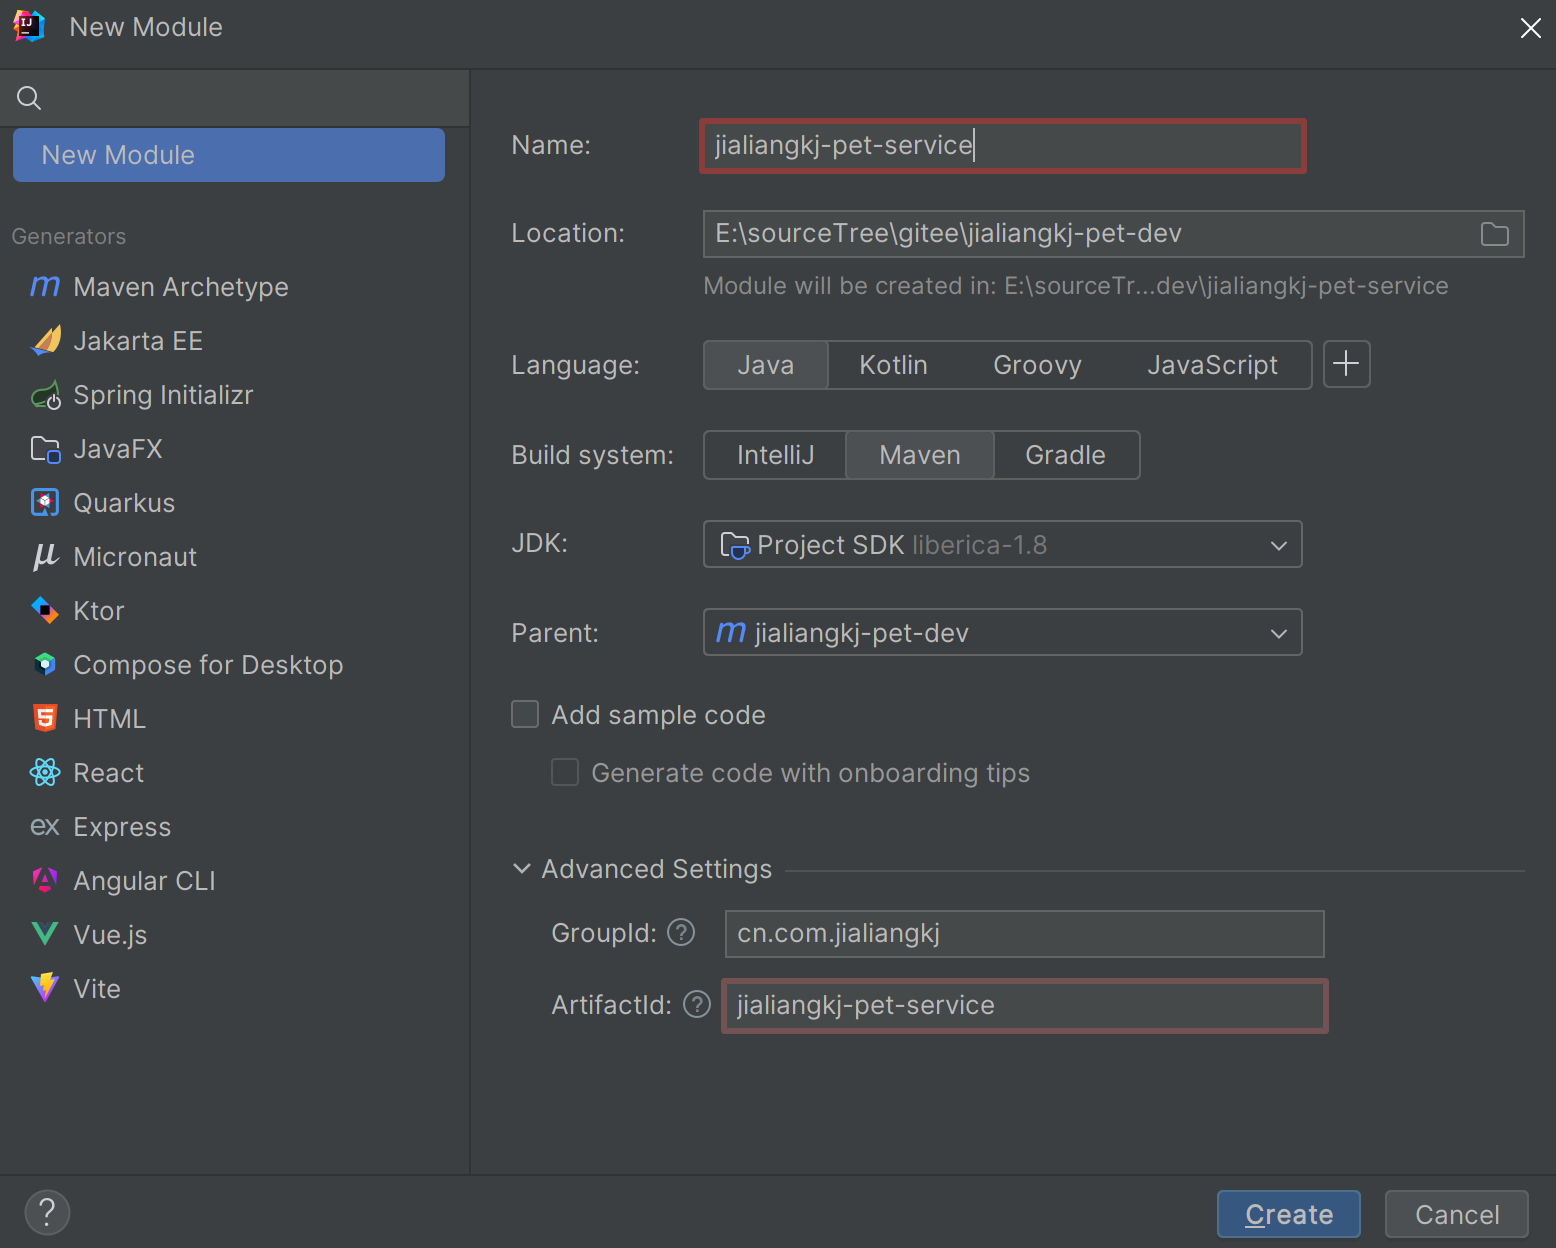
Task: Click the Spring Initializr leaf icon
Action: point(46,396)
